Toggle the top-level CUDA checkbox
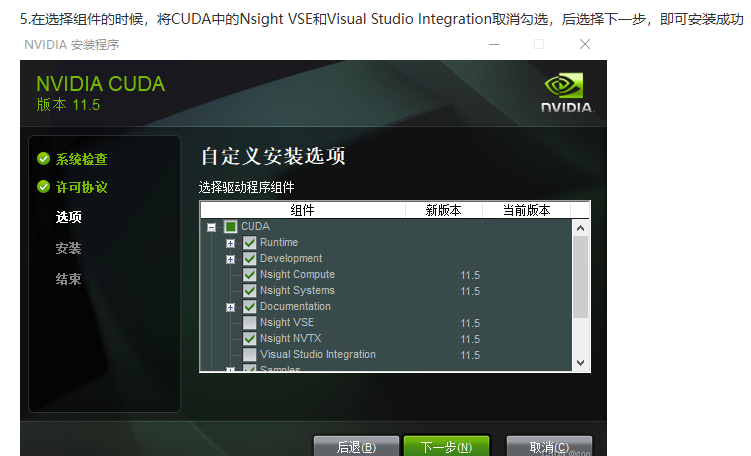The width and height of the screenshot is (751, 456). point(230,227)
